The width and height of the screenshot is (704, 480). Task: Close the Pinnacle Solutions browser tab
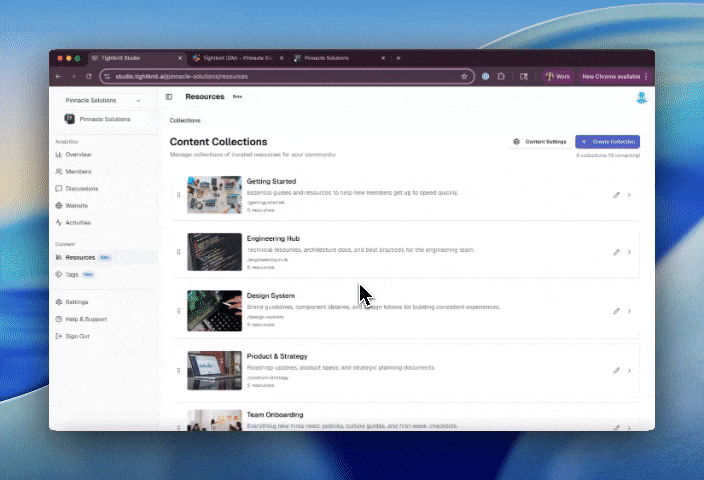(383, 58)
